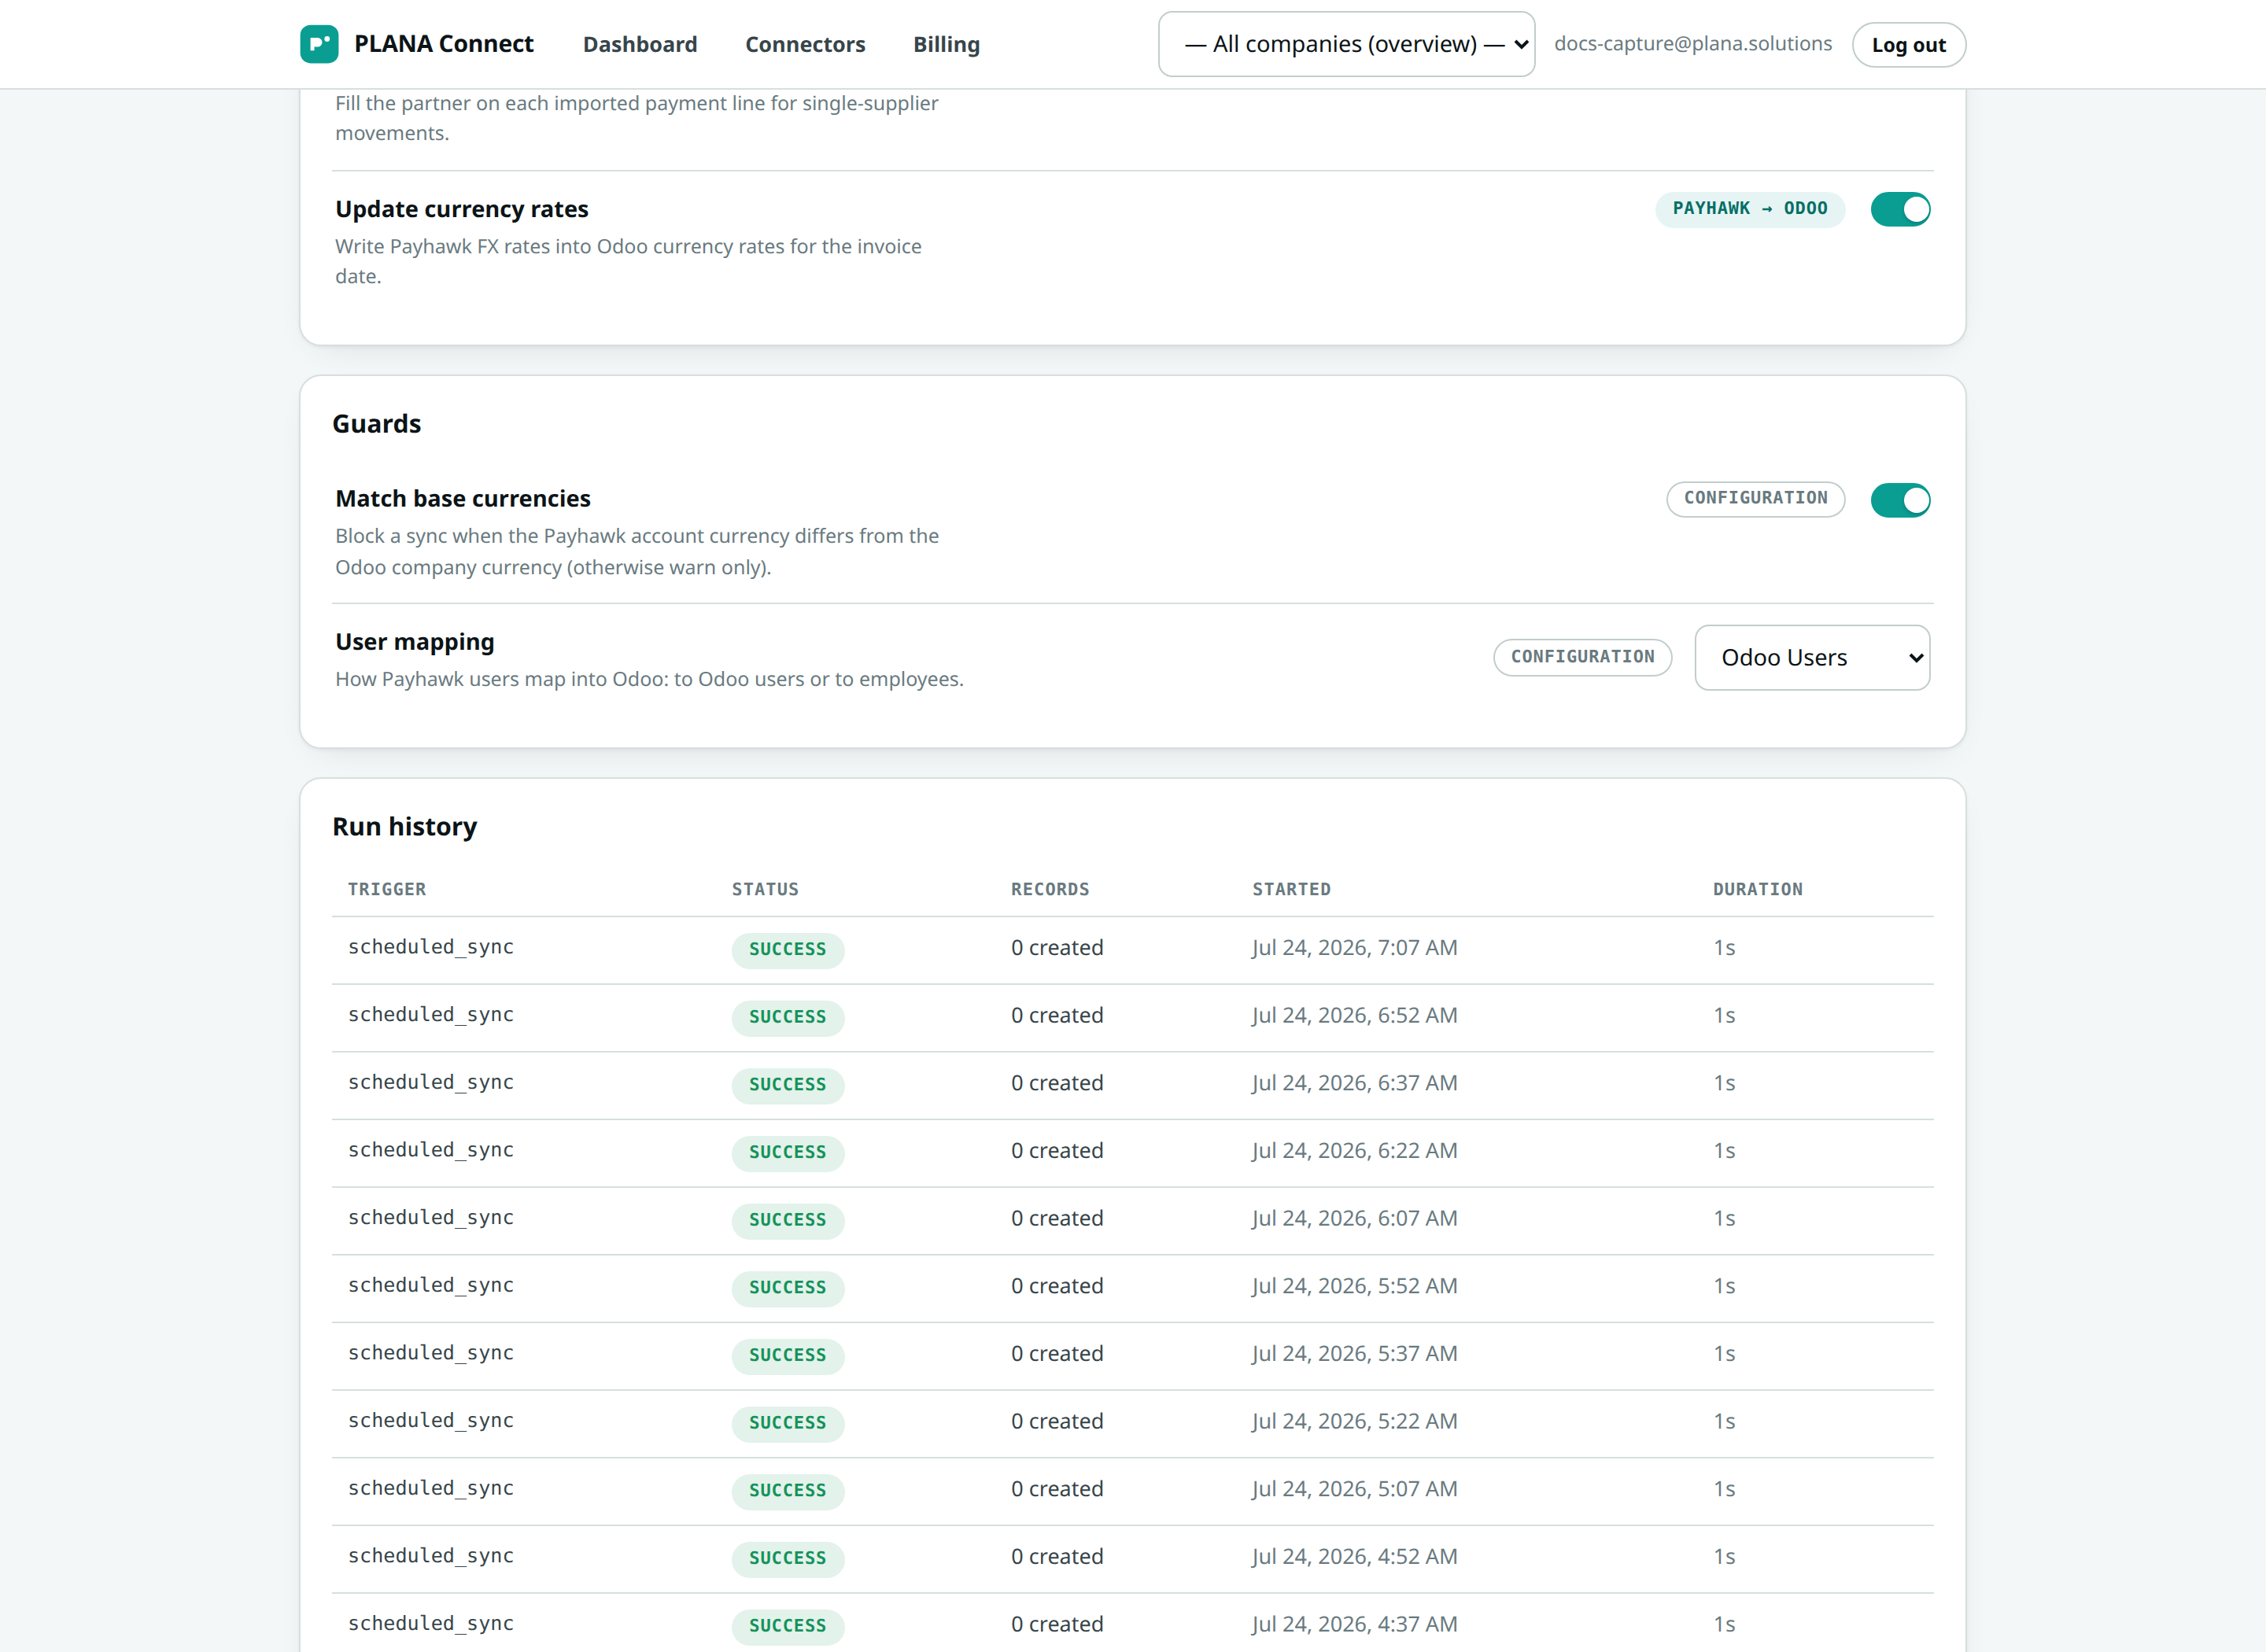This screenshot has height=1652, width=2266.
Task: Click the 1s duration in the 6:07 AM row
Action: coord(1724,1218)
